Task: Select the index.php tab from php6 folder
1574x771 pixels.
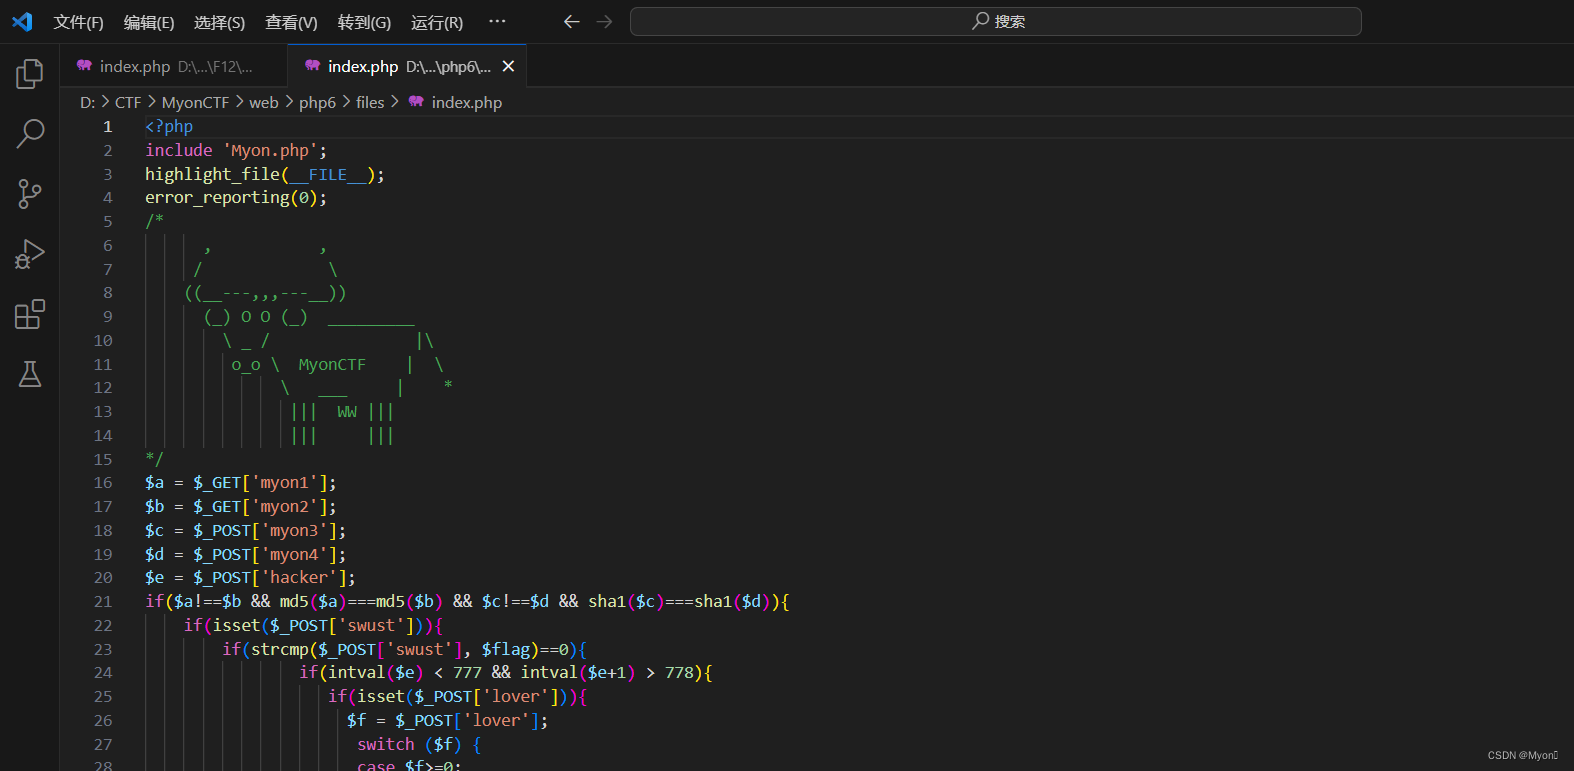Action: (407, 66)
